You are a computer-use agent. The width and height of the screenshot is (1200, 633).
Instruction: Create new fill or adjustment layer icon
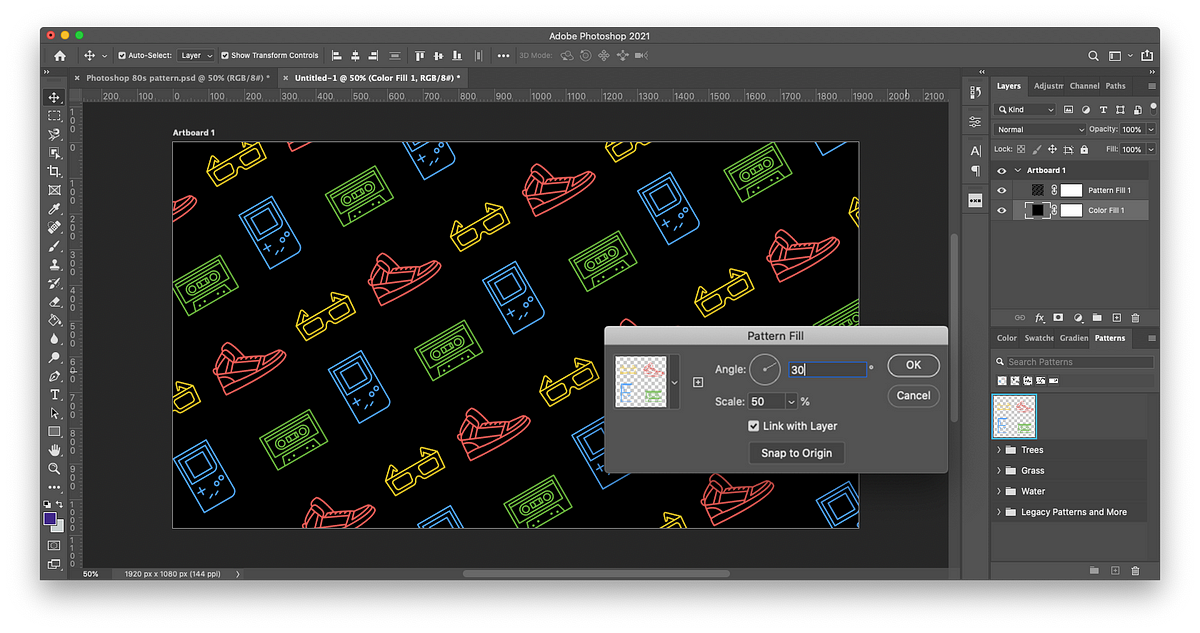point(1078,317)
